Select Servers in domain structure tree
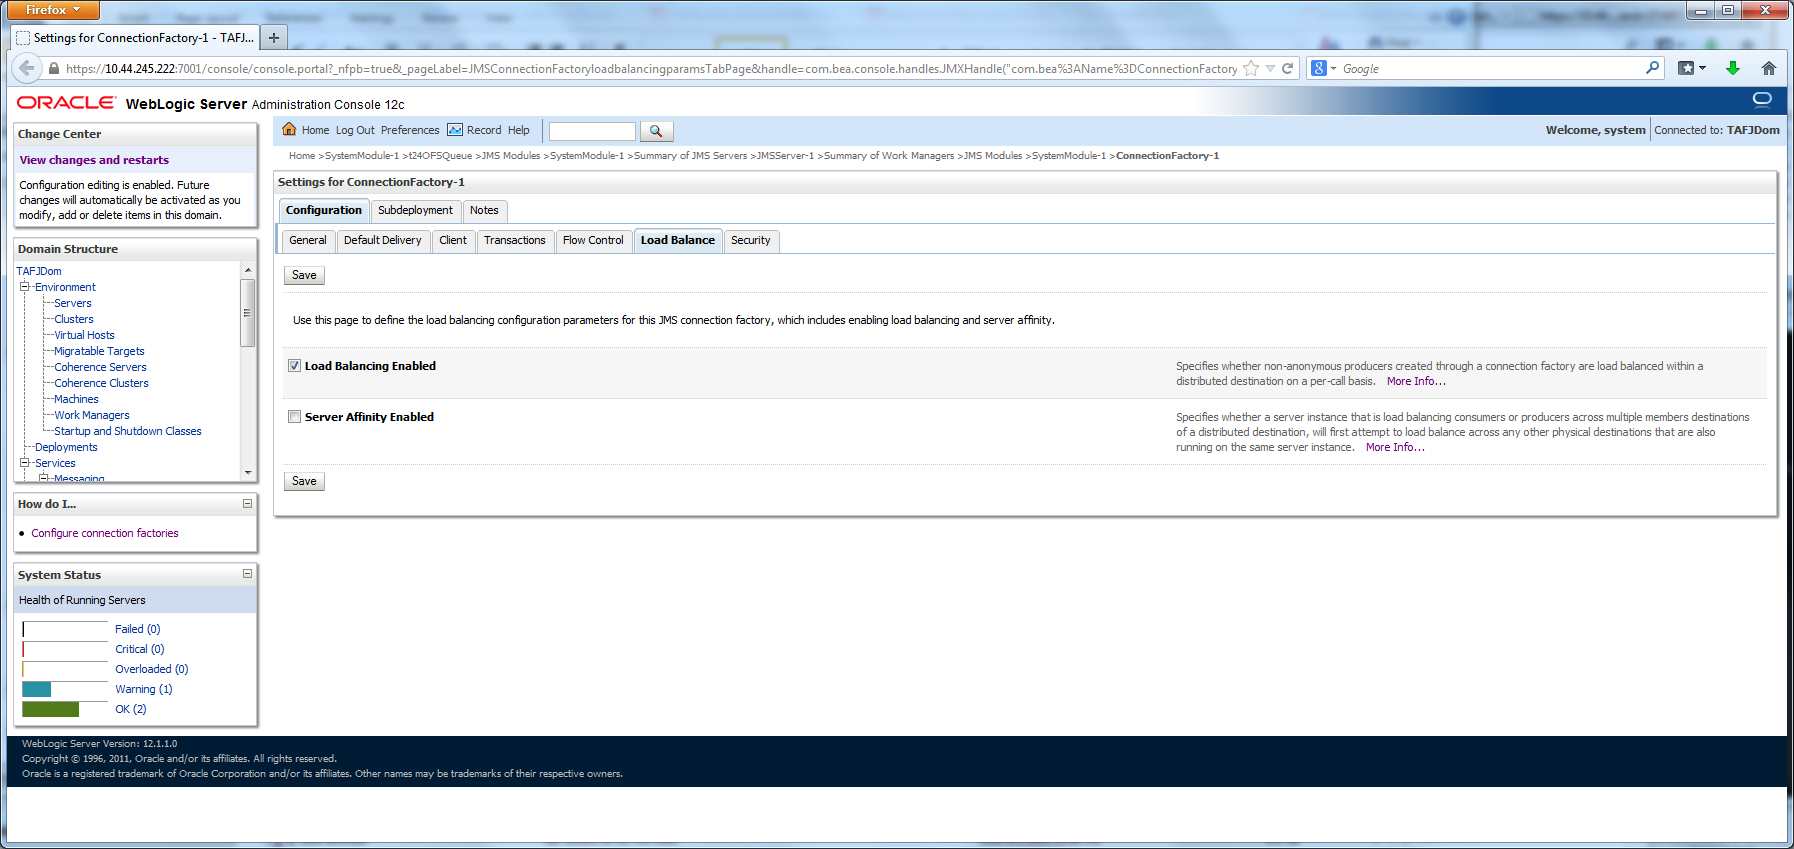The width and height of the screenshot is (1794, 849). pos(73,303)
